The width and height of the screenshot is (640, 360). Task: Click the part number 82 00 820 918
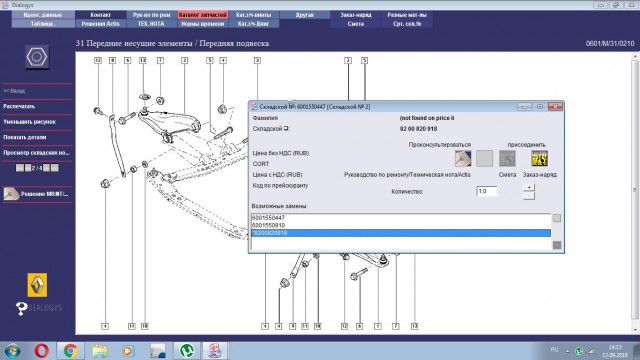(x=418, y=129)
